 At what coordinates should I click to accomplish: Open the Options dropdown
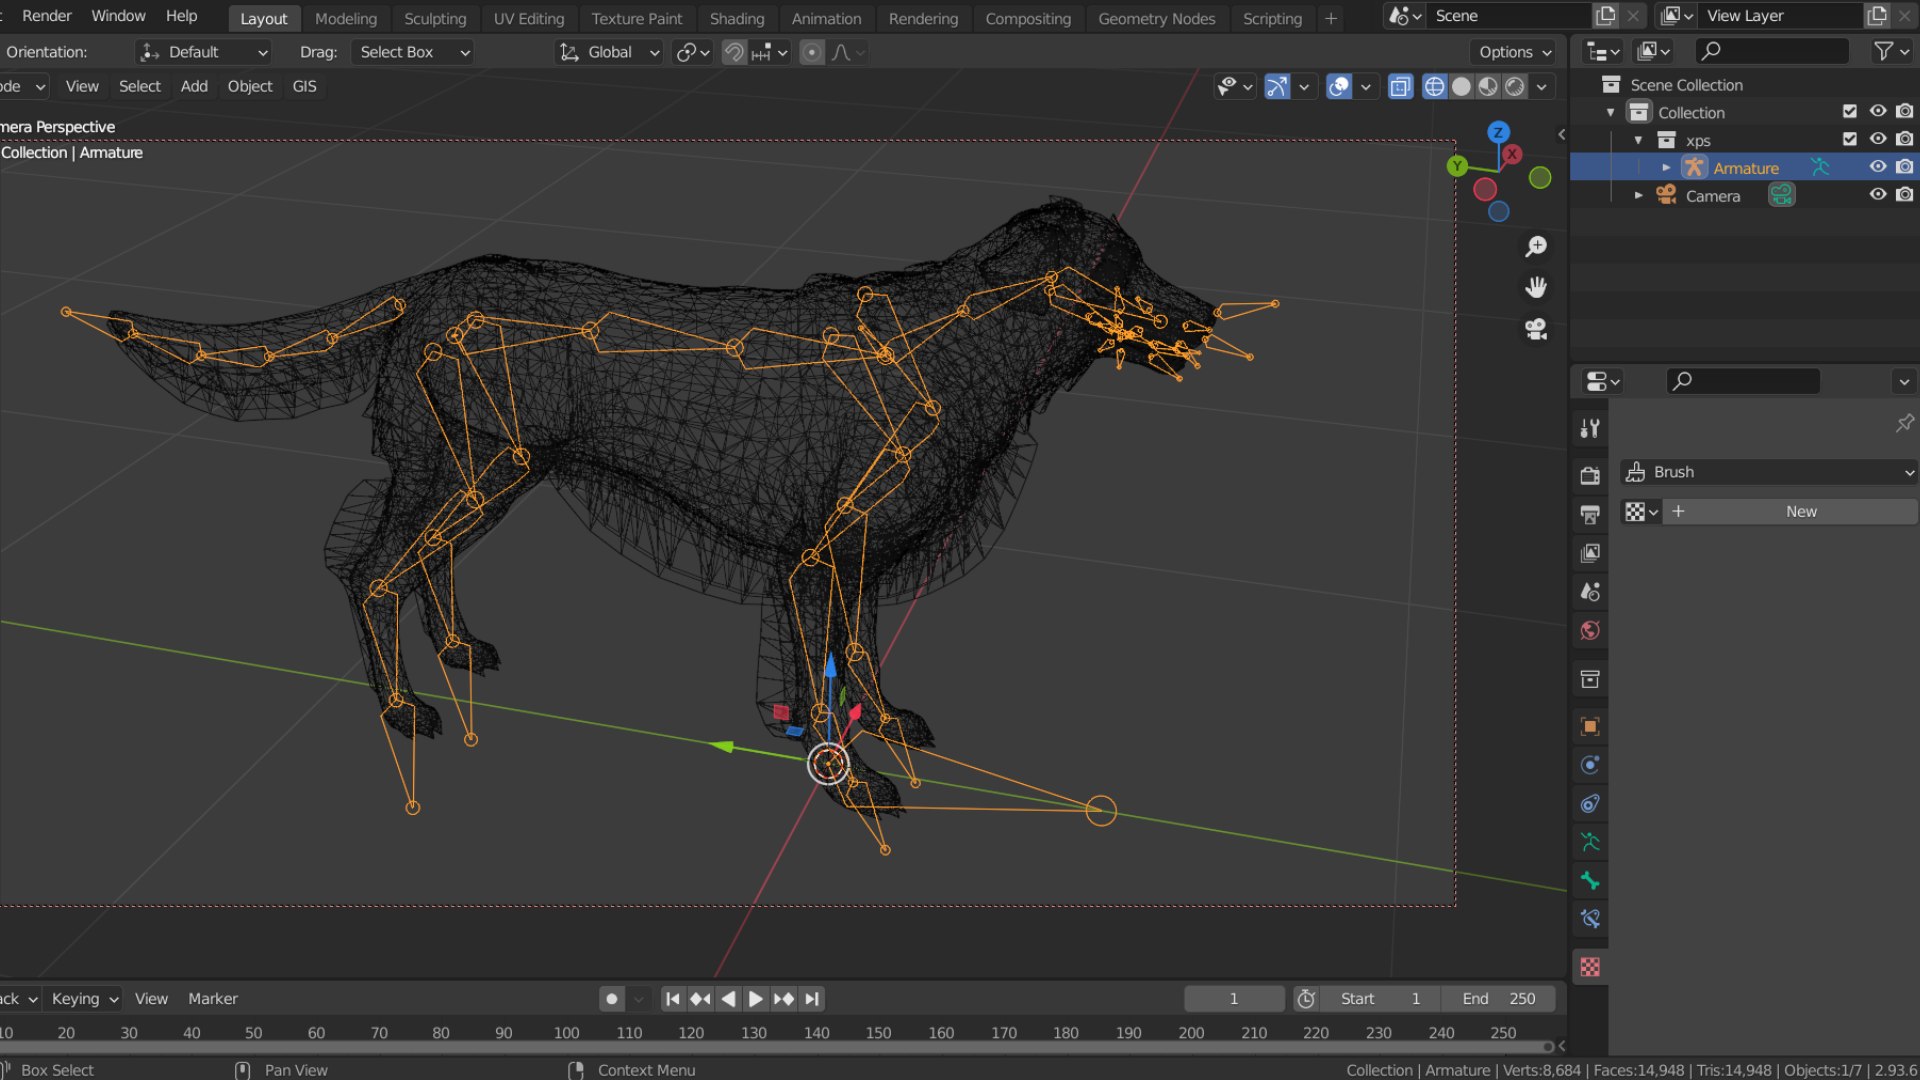pyautogui.click(x=1515, y=52)
